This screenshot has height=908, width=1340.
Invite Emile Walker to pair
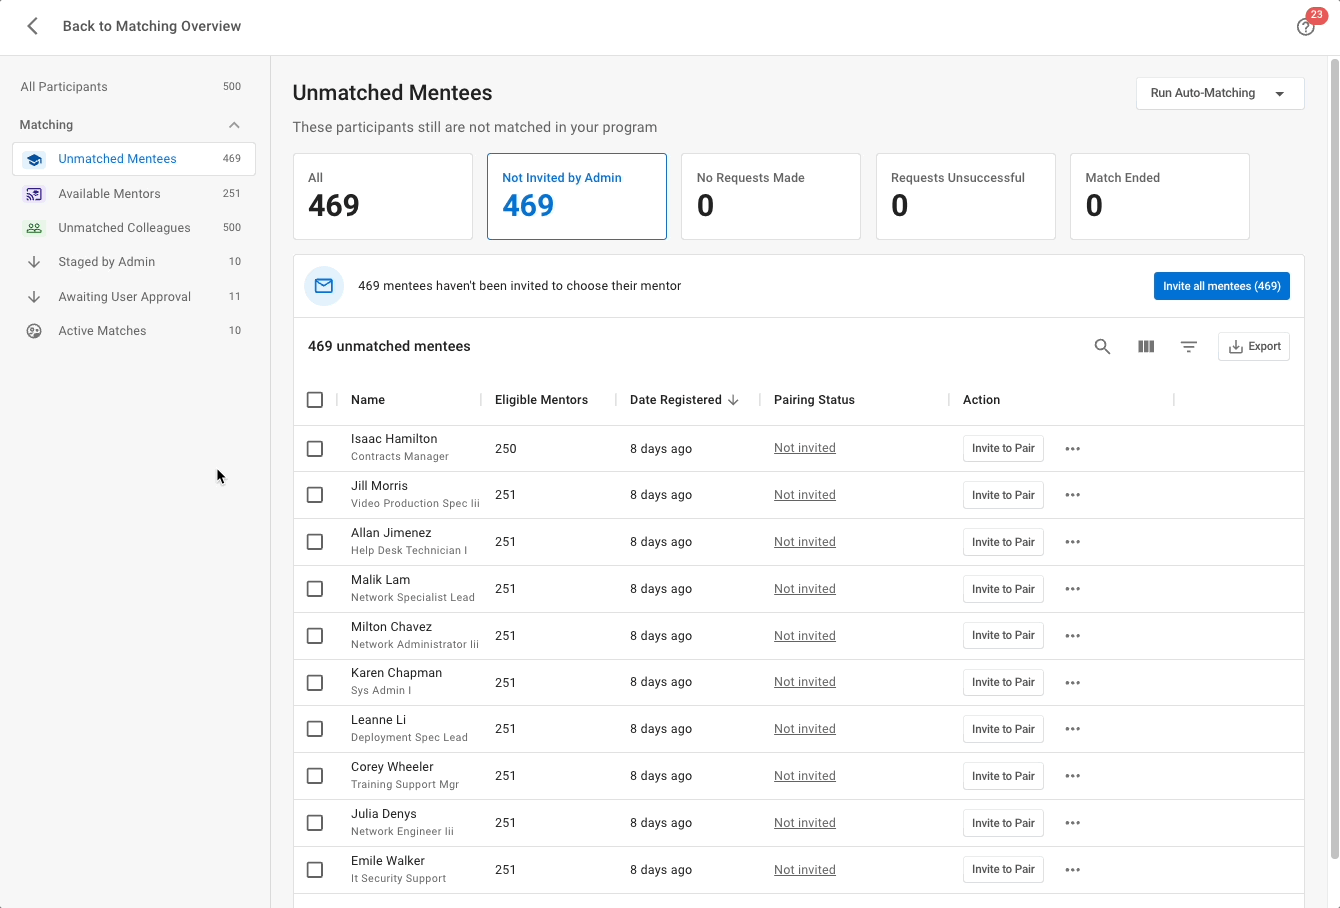tap(1003, 870)
